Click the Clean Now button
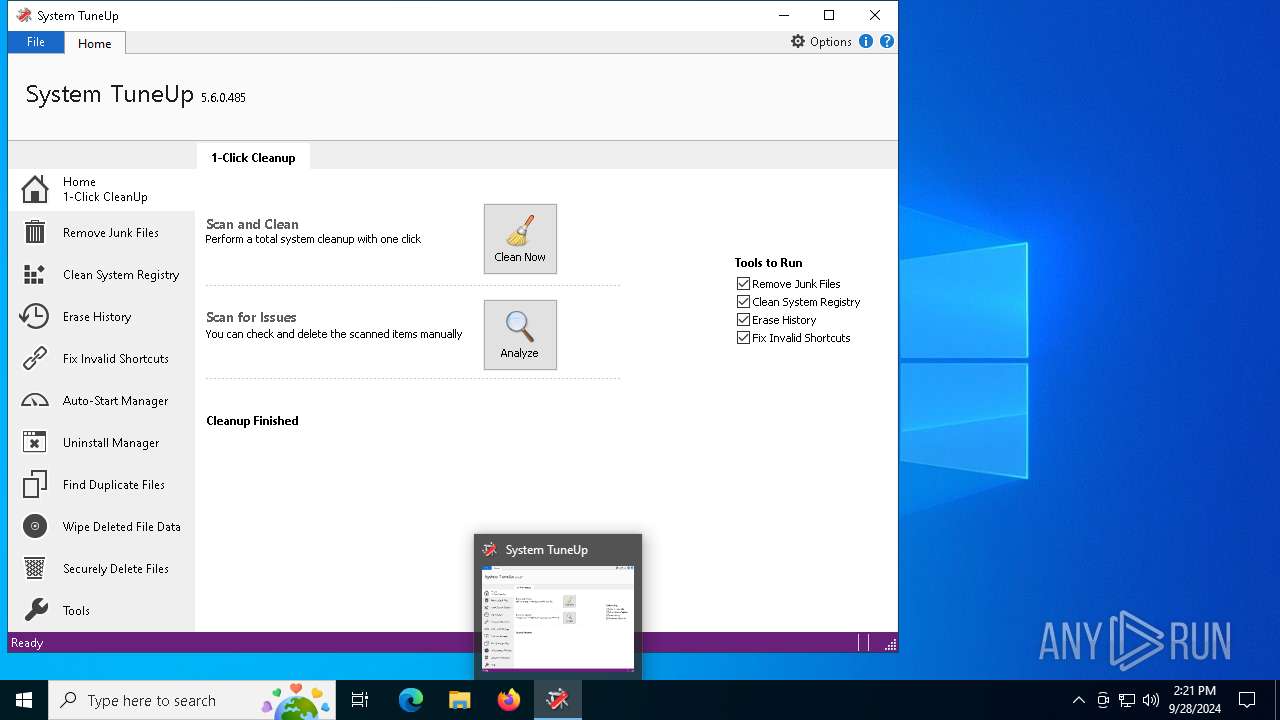1280x720 pixels. click(520, 239)
